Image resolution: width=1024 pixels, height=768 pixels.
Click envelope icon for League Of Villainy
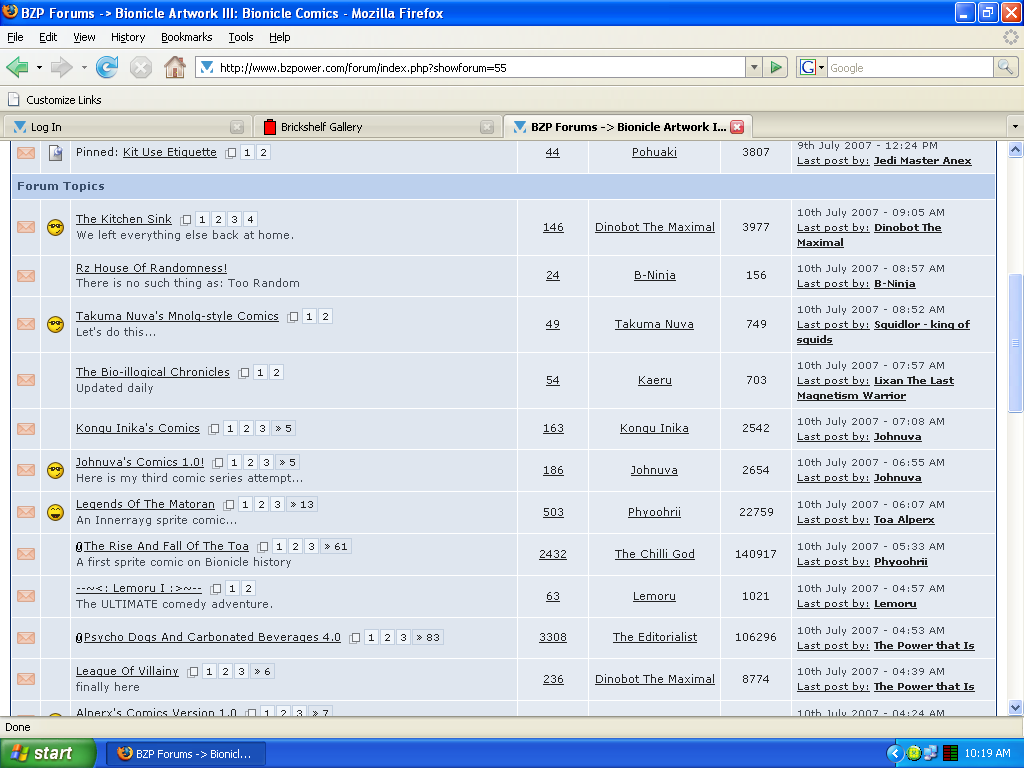[x=26, y=679]
